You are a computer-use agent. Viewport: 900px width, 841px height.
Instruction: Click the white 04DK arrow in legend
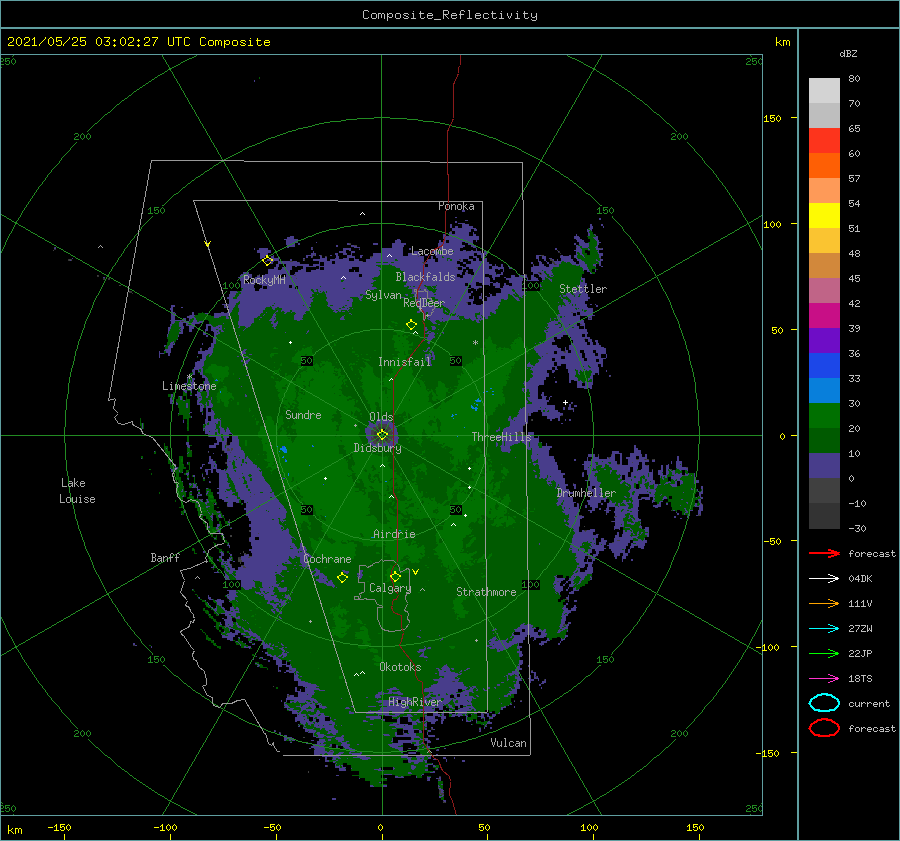pyautogui.click(x=824, y=579)
